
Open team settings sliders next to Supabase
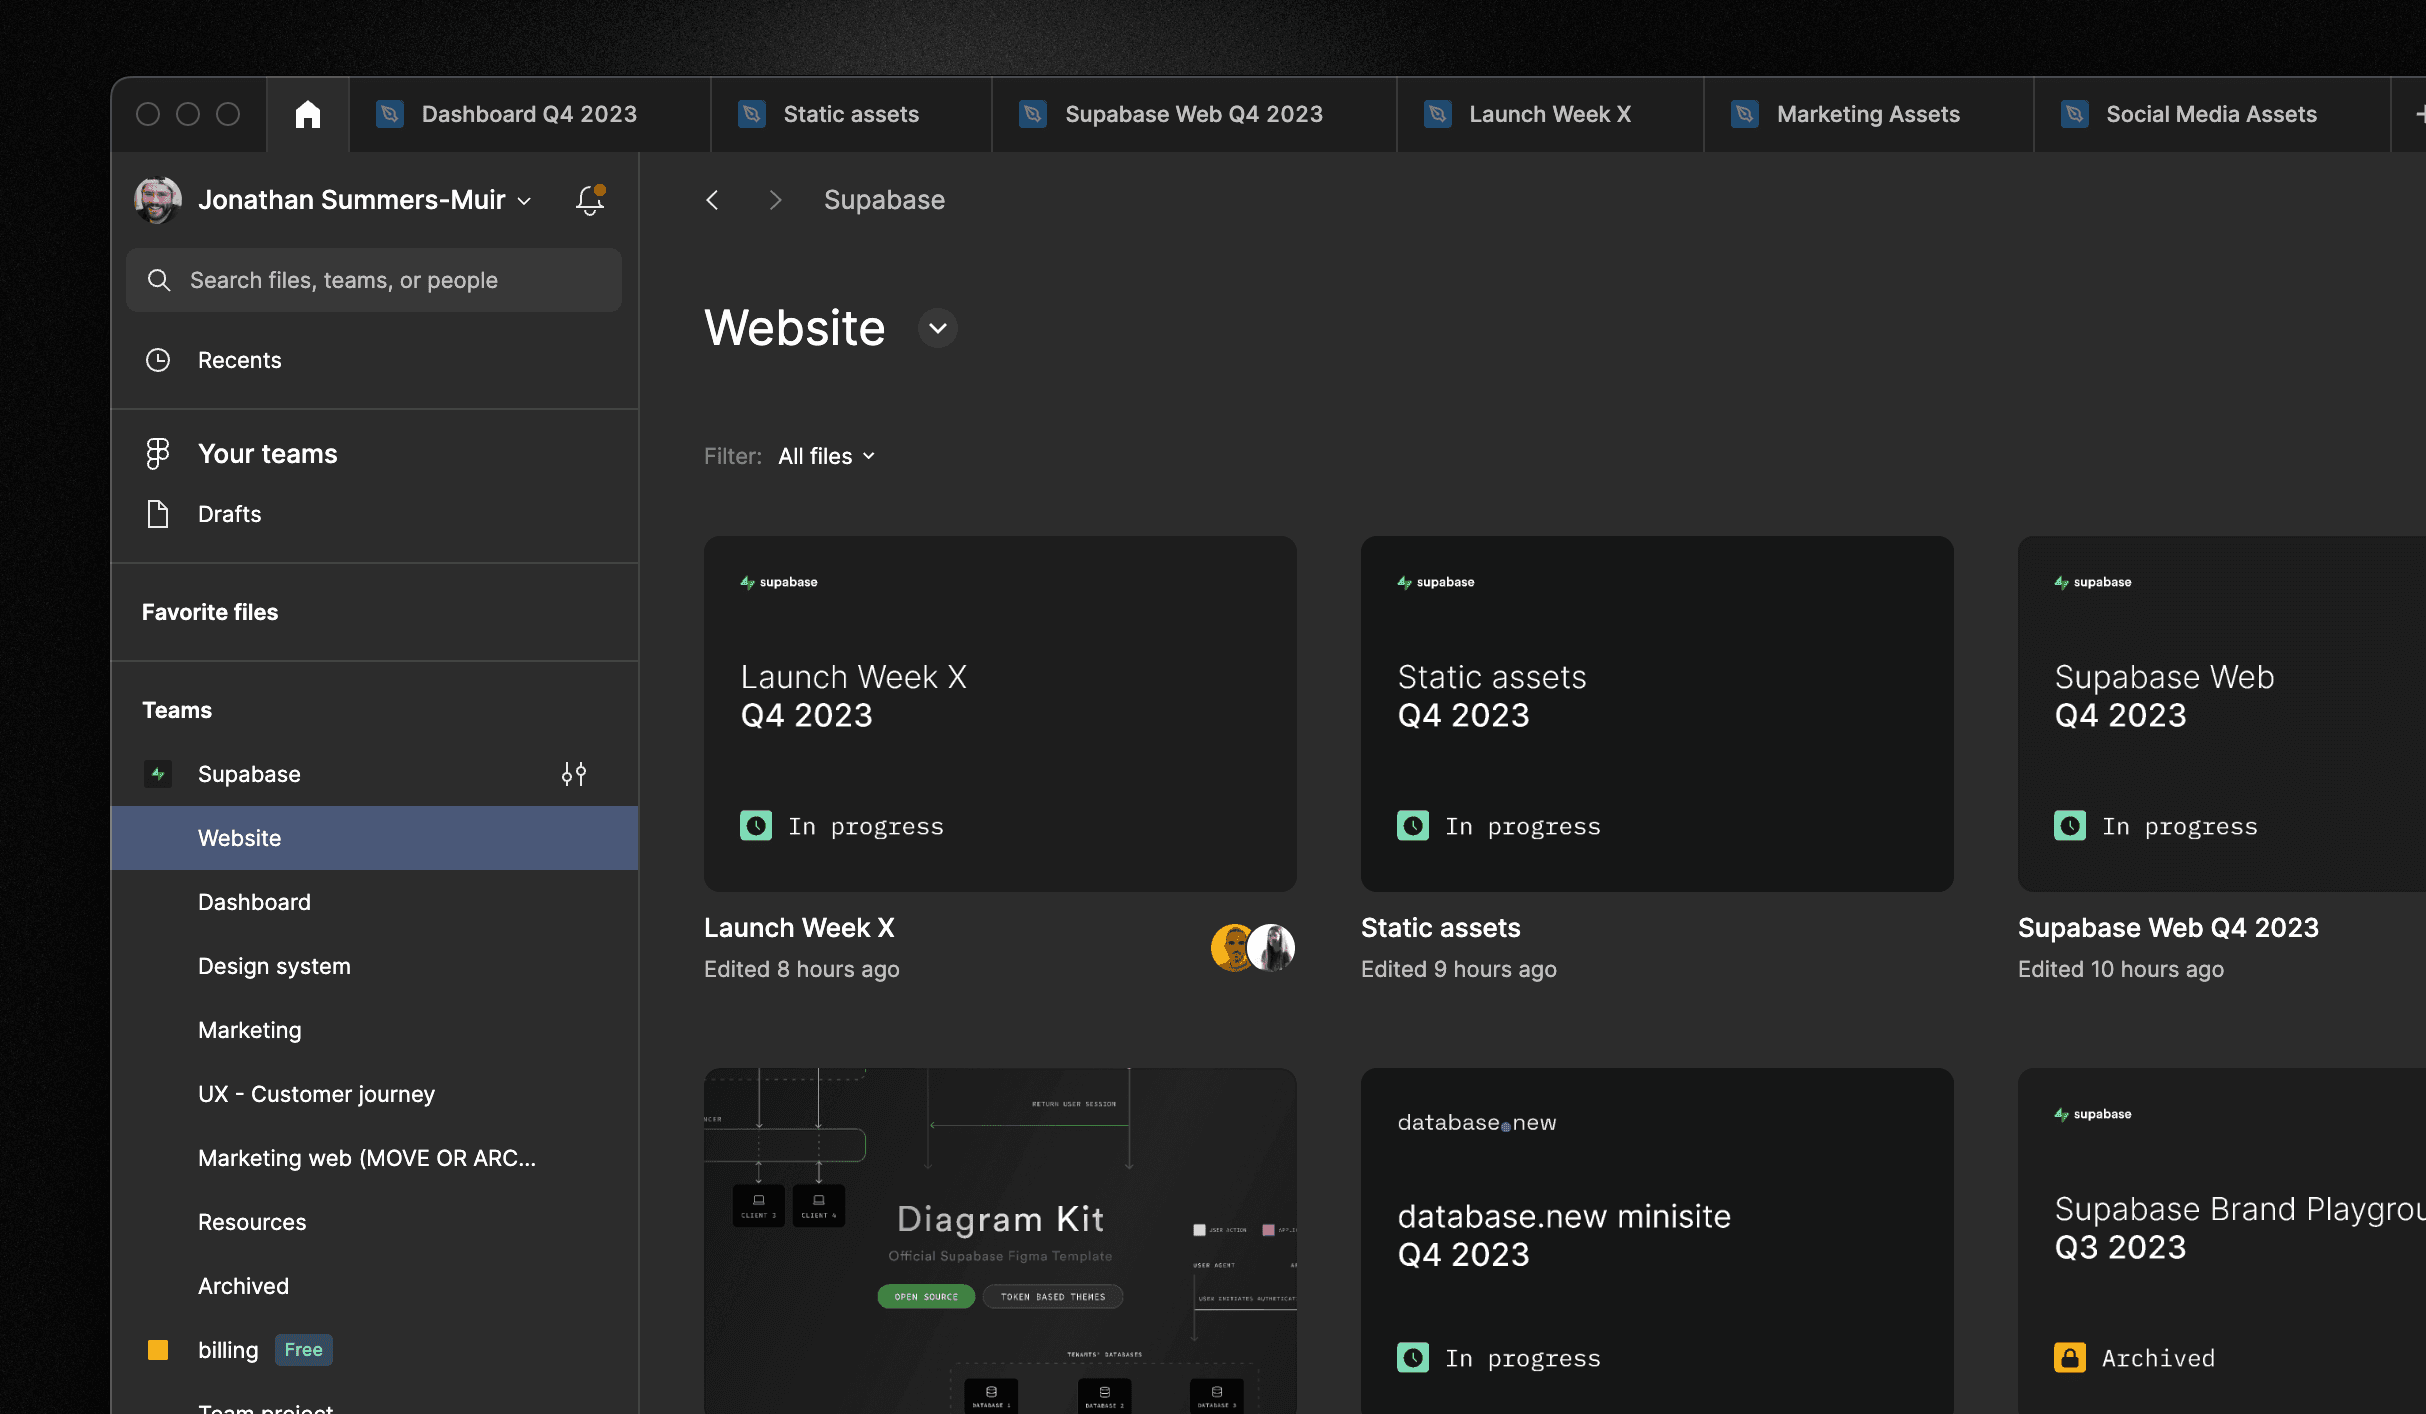[574, 774]
